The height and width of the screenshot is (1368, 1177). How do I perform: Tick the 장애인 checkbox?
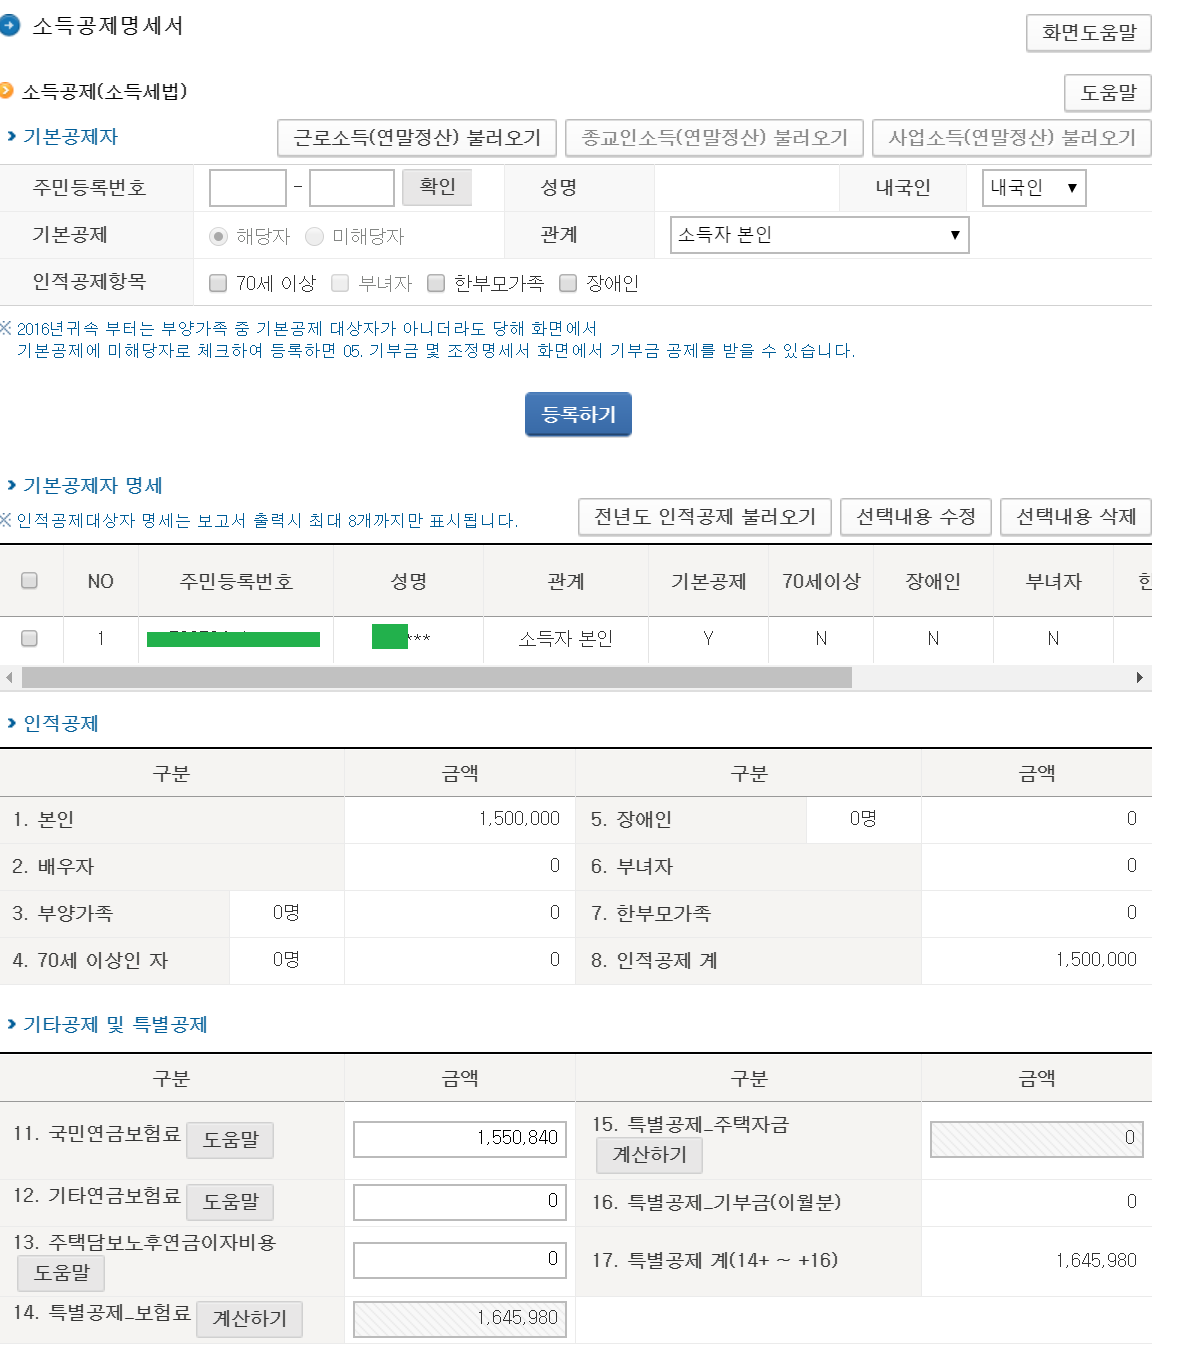click(x=568, y=284)
